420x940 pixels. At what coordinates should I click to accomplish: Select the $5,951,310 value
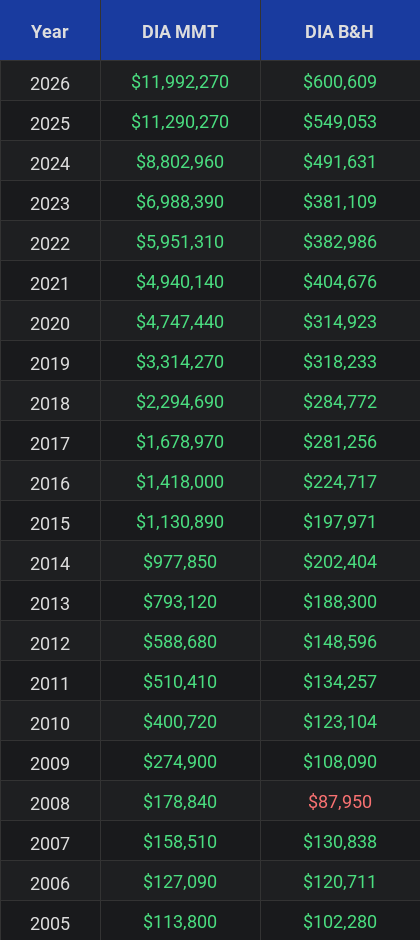(180, 242)
